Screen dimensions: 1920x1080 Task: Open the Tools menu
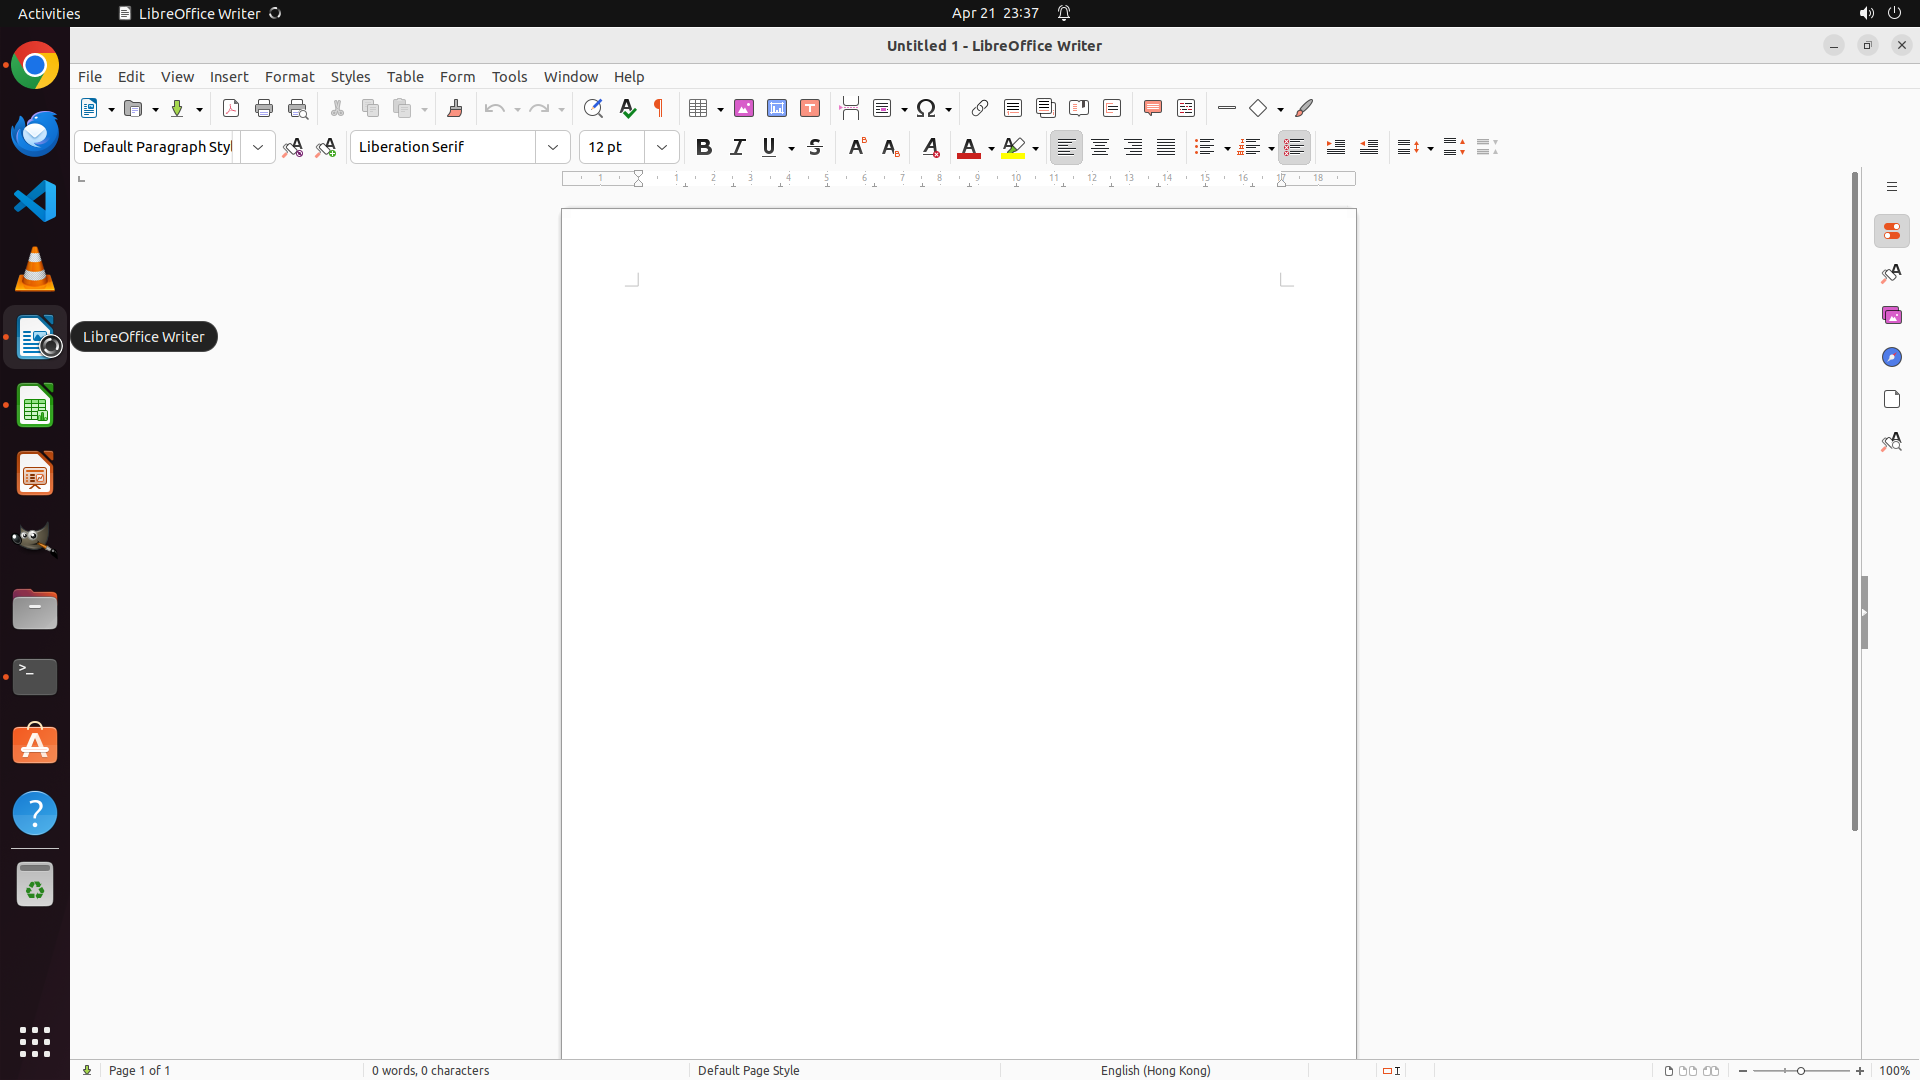tap(509, 77)
